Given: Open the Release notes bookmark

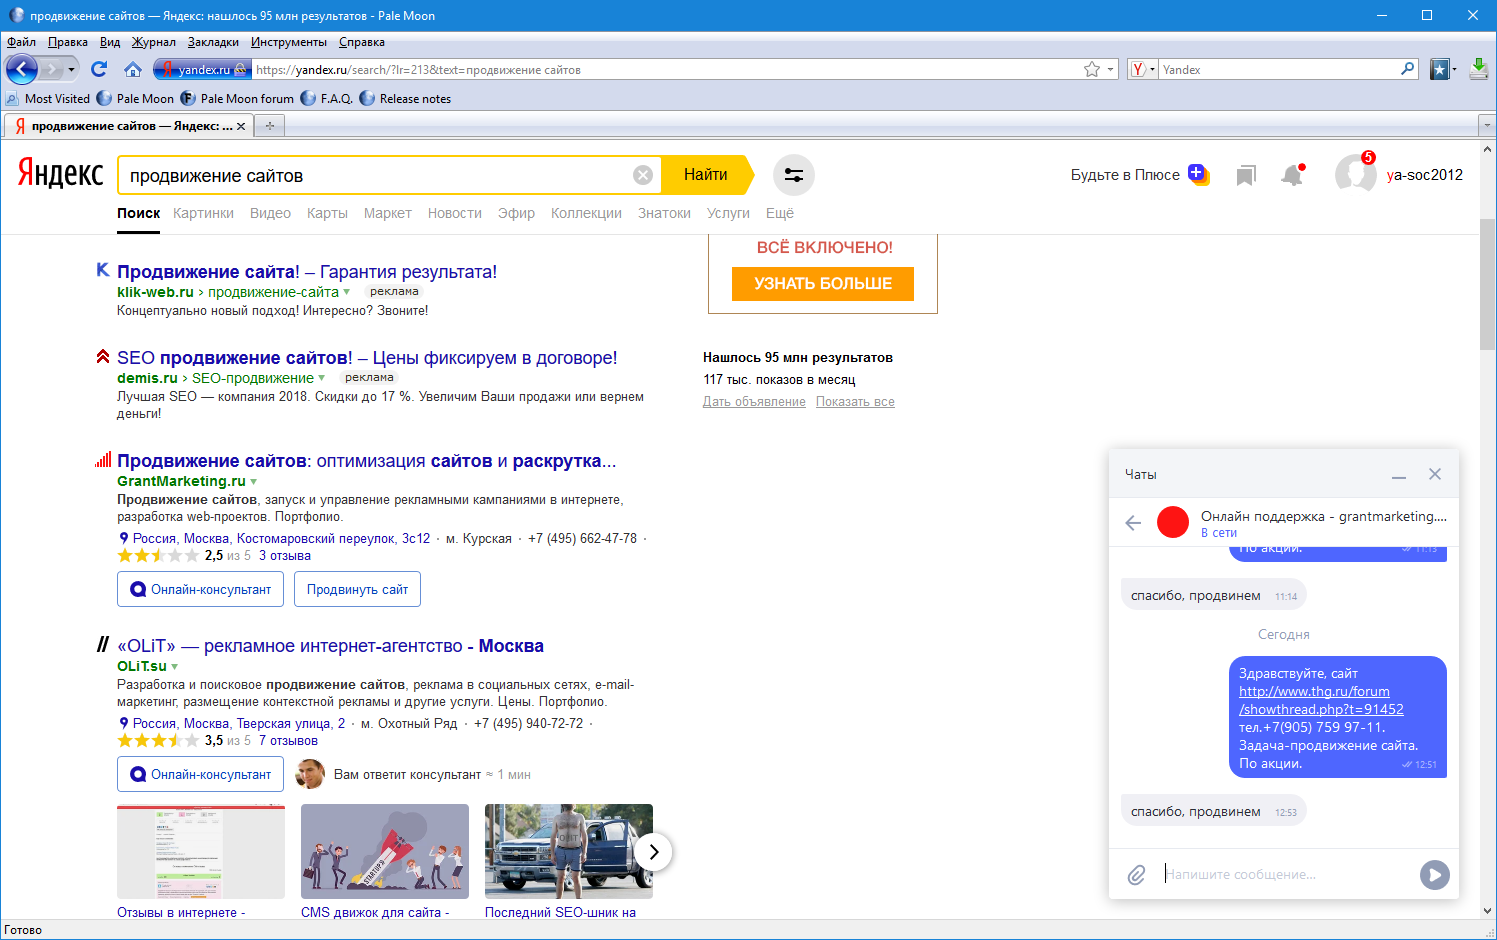Looking at the screenshot, I should tap(405, 99).
